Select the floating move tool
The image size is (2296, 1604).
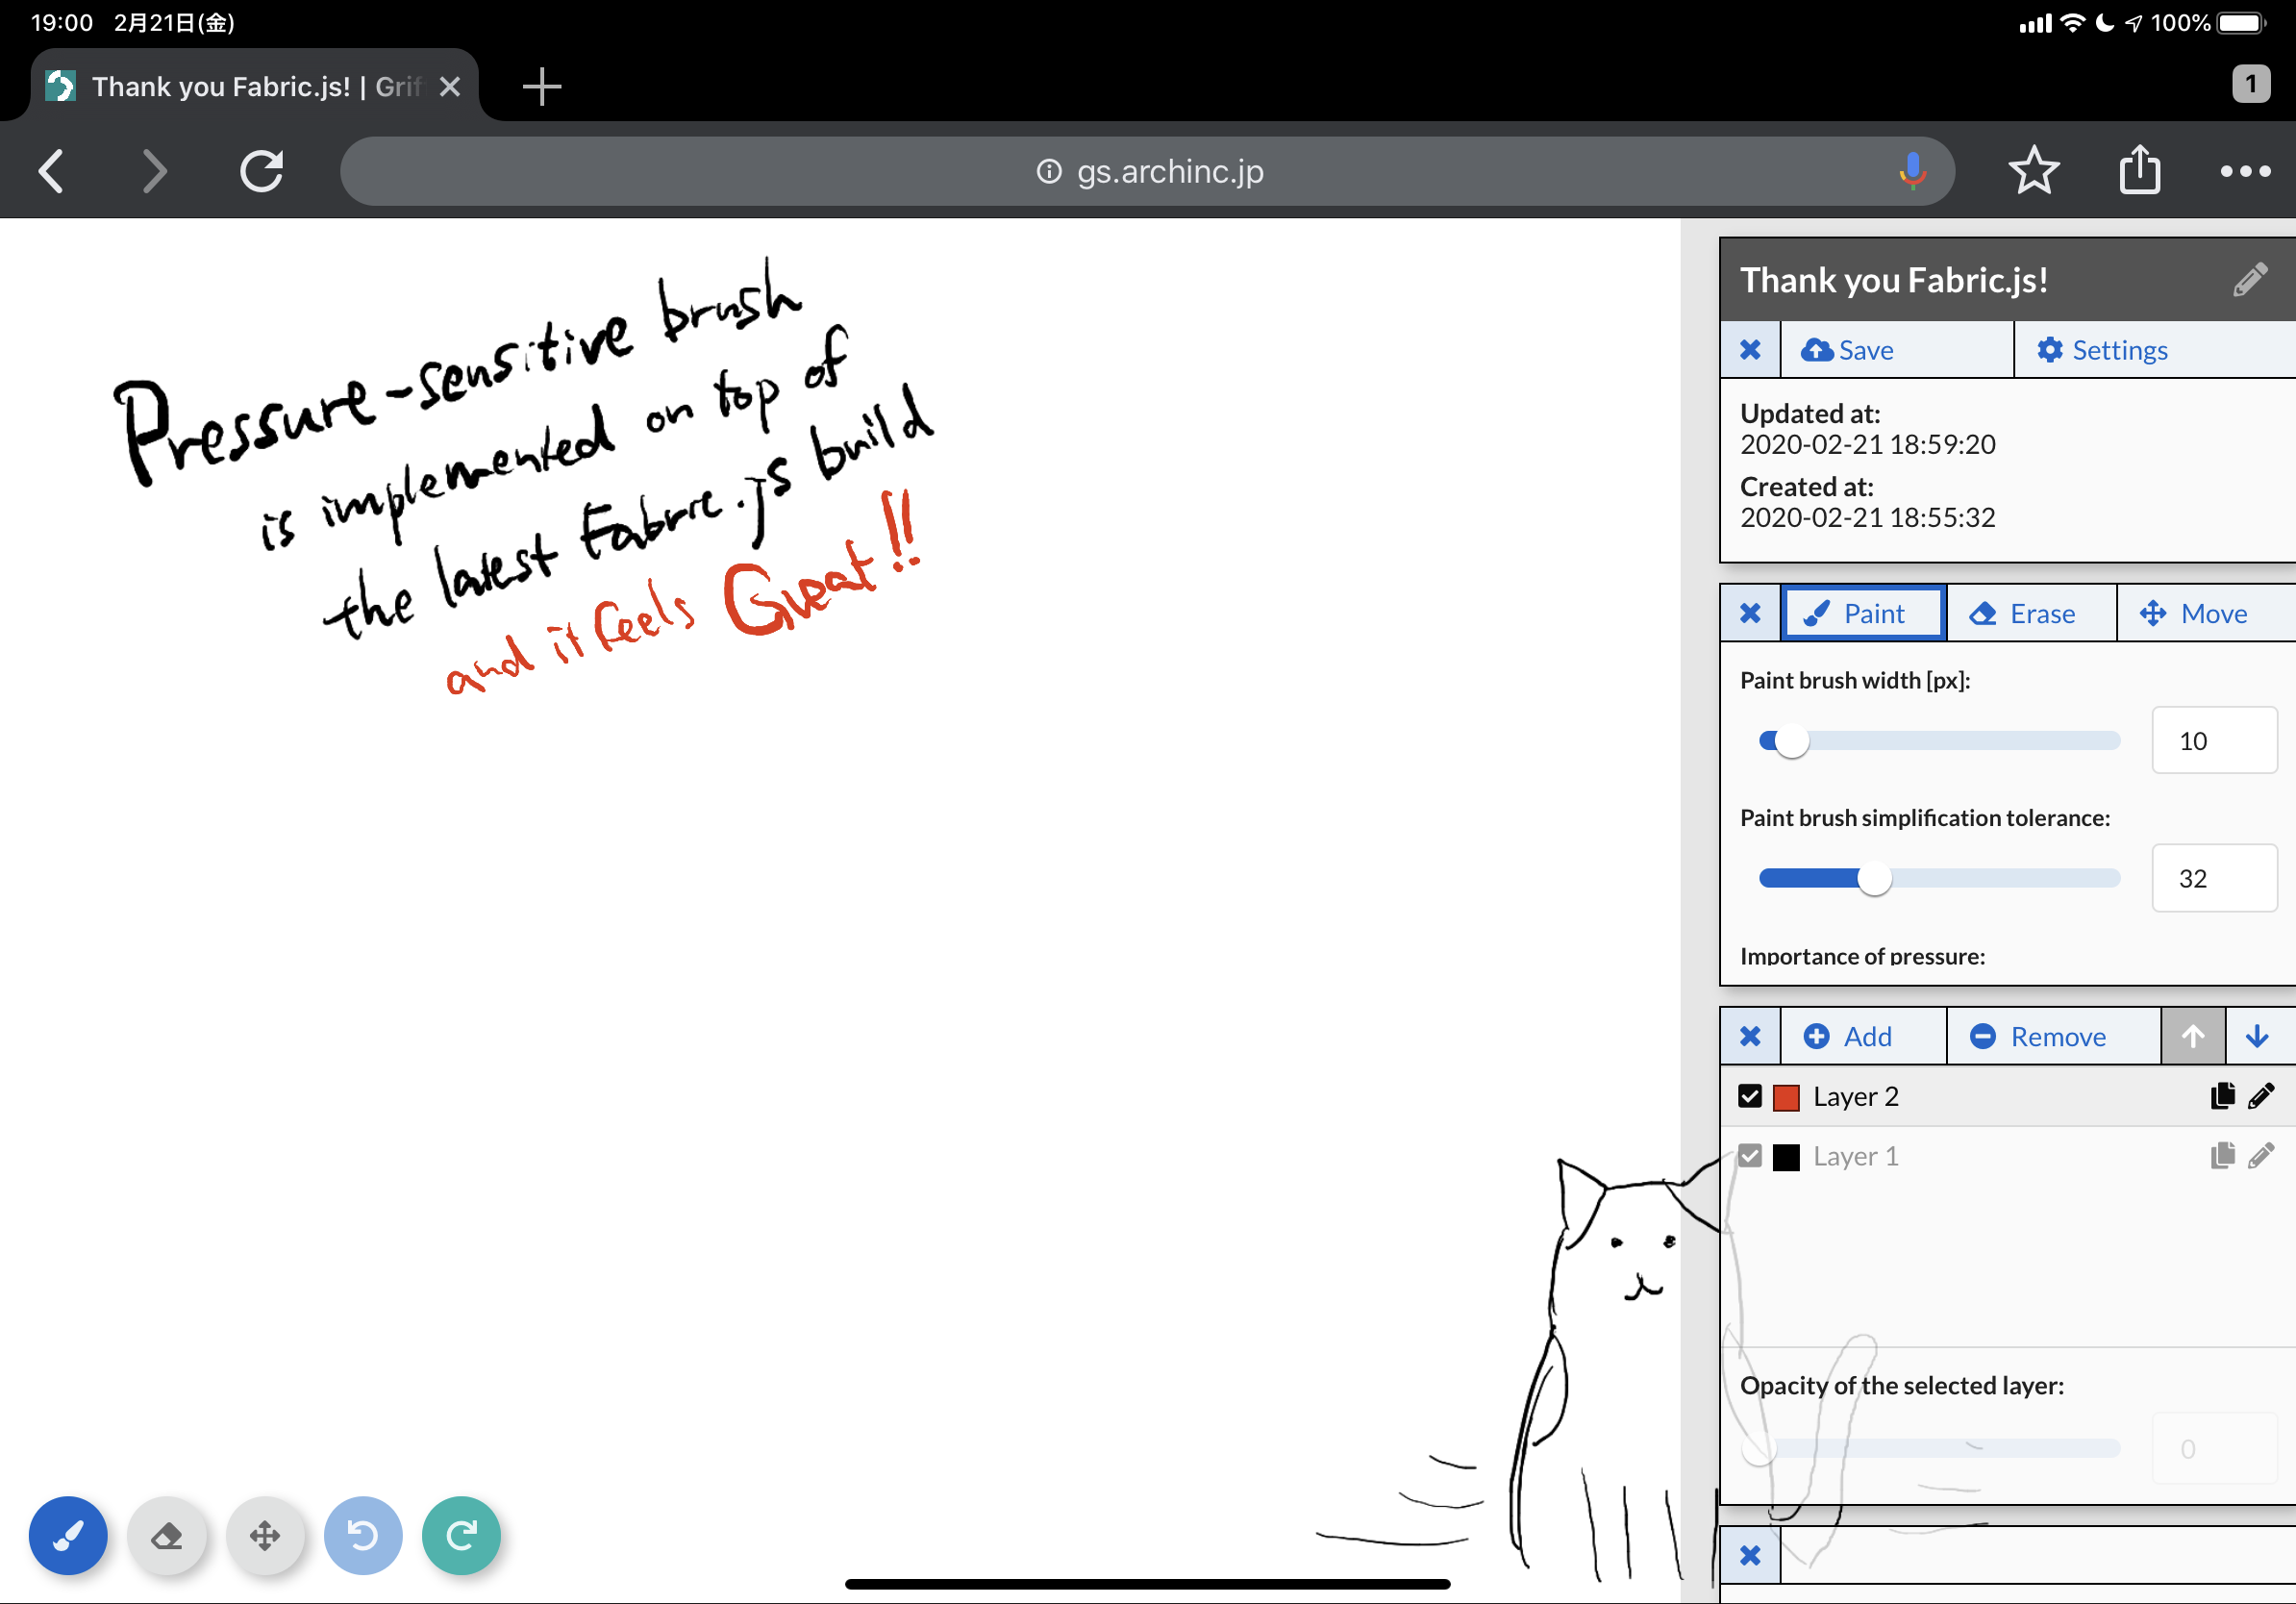(265, 1535)
